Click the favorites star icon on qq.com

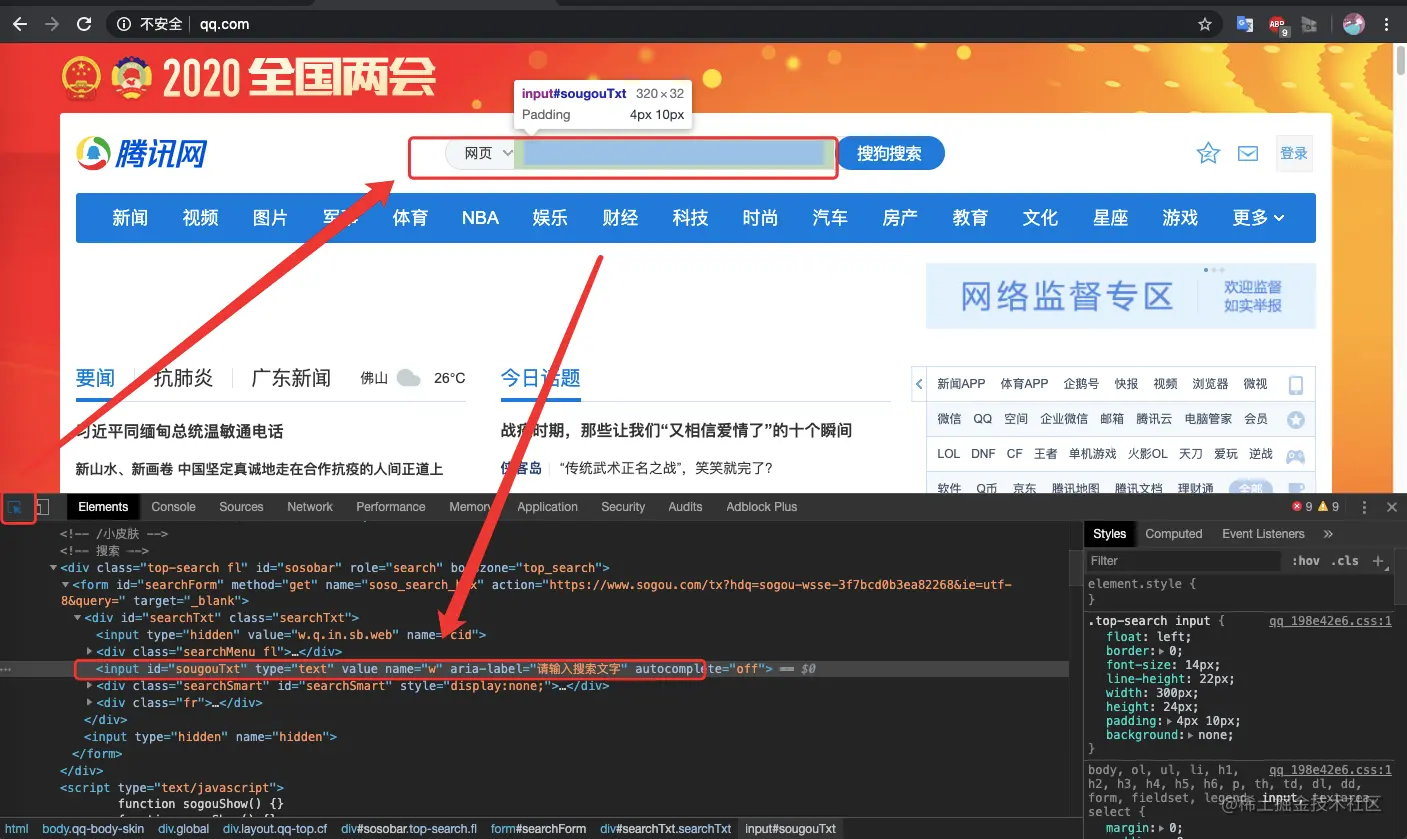(1208, 153)
